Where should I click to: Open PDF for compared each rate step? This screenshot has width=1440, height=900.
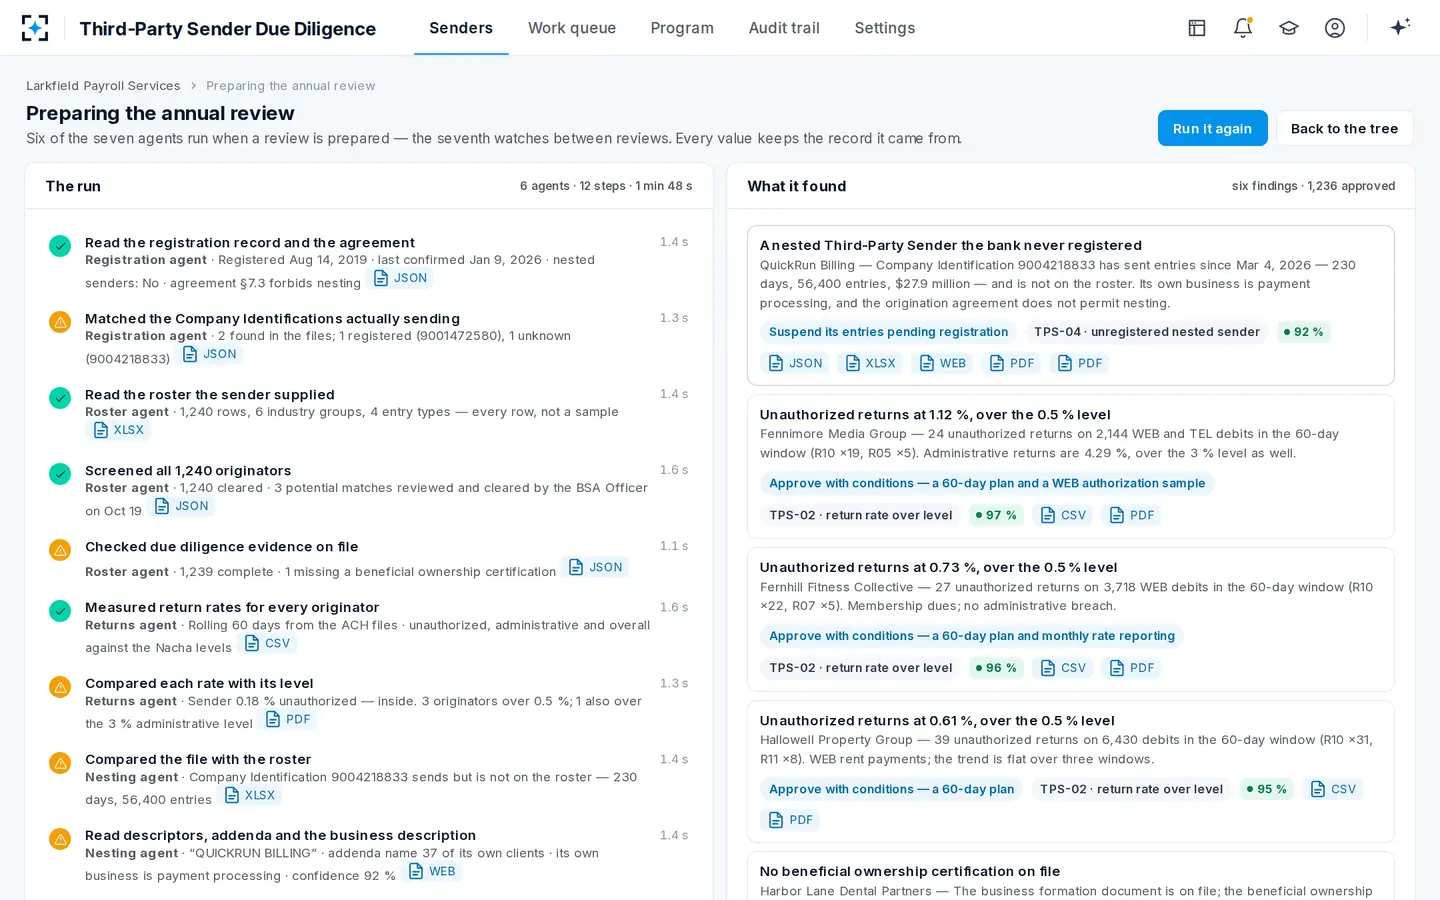tap(288, 719)
